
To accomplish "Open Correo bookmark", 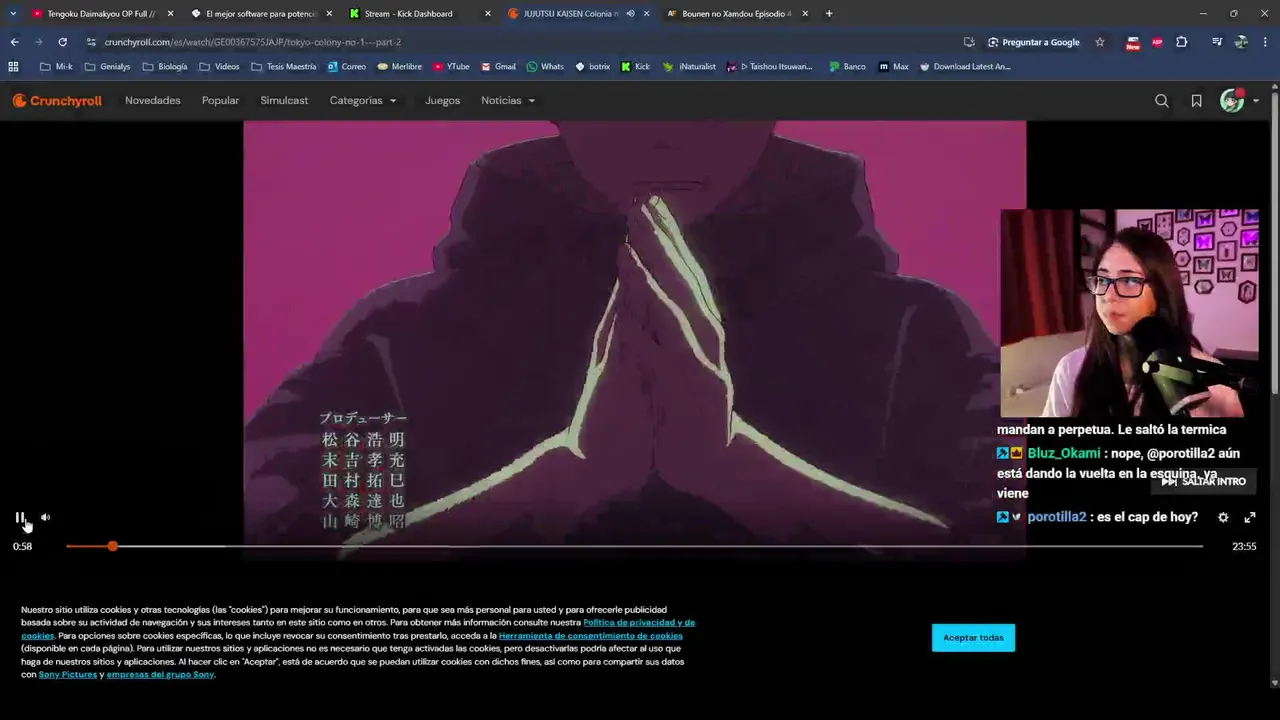I will [347, 67].
